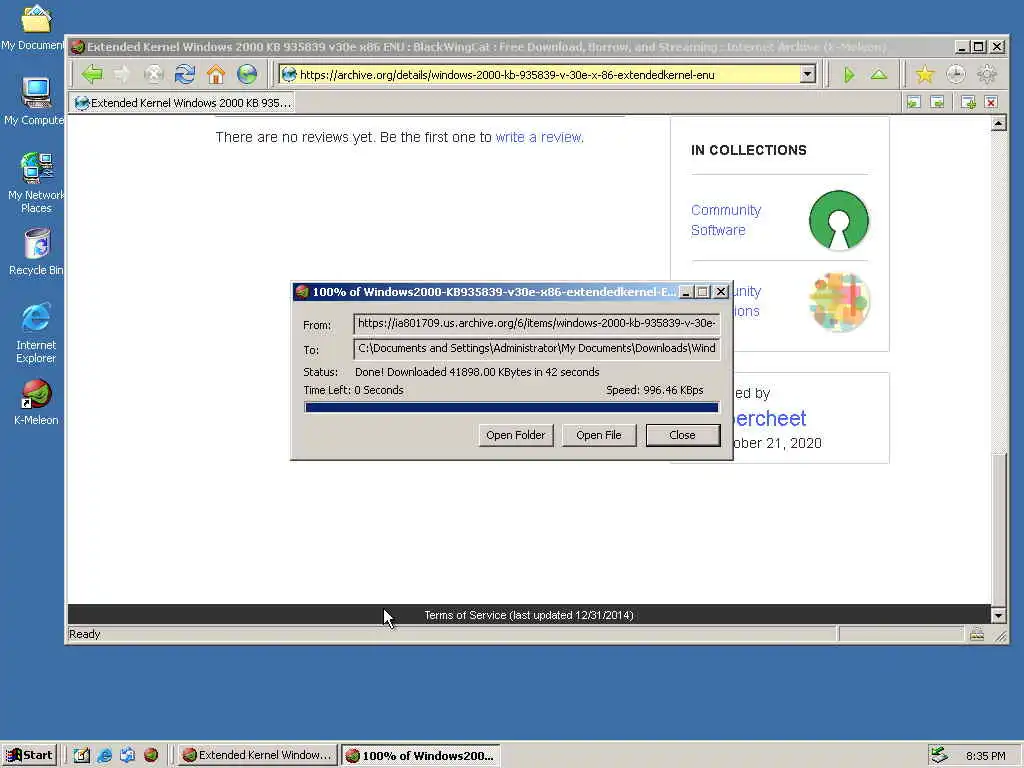The height and width of the screenshot is (768, 1024).
Task: Click 'Time Left: 0 Seconds' text
Action: pos(353,391)
